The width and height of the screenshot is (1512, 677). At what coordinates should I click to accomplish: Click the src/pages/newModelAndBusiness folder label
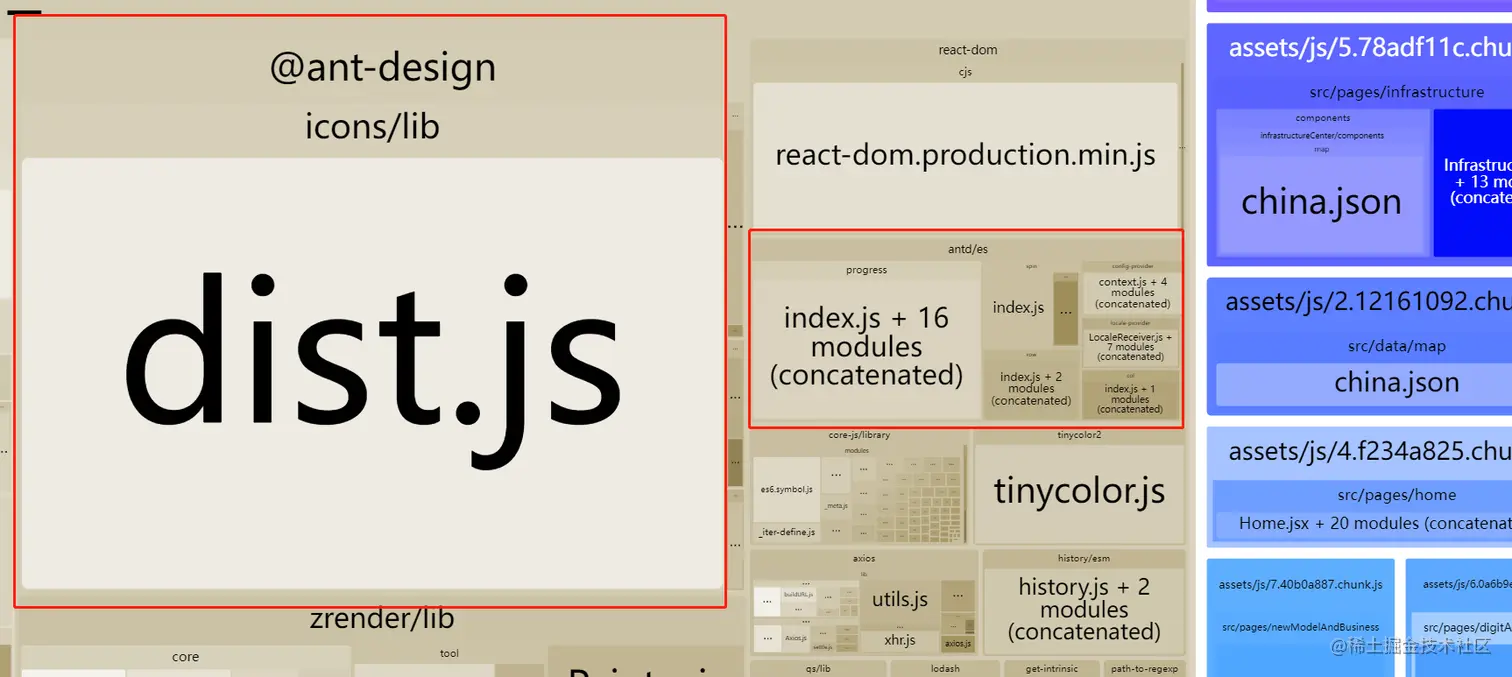1300,628
